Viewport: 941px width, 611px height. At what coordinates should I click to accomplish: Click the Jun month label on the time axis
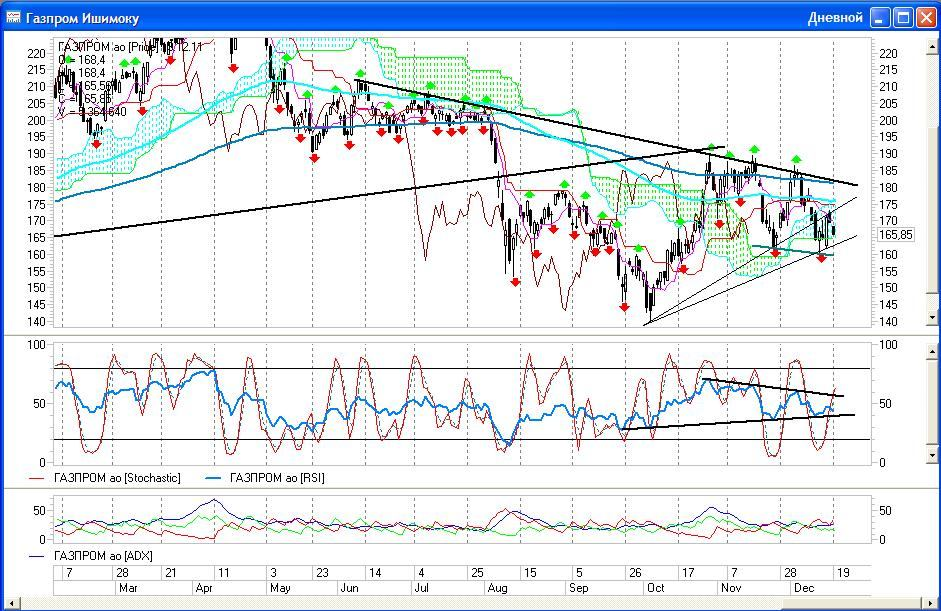pos(349,588)
